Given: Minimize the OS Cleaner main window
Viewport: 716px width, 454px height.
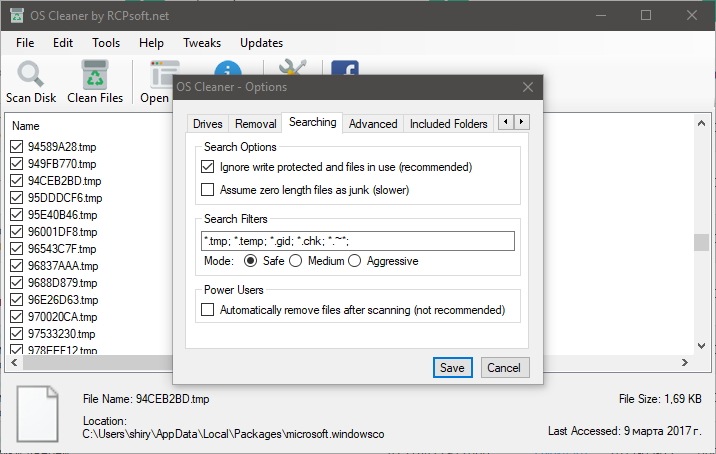Looking at the screenshot, I should click(x=601, y=16).
